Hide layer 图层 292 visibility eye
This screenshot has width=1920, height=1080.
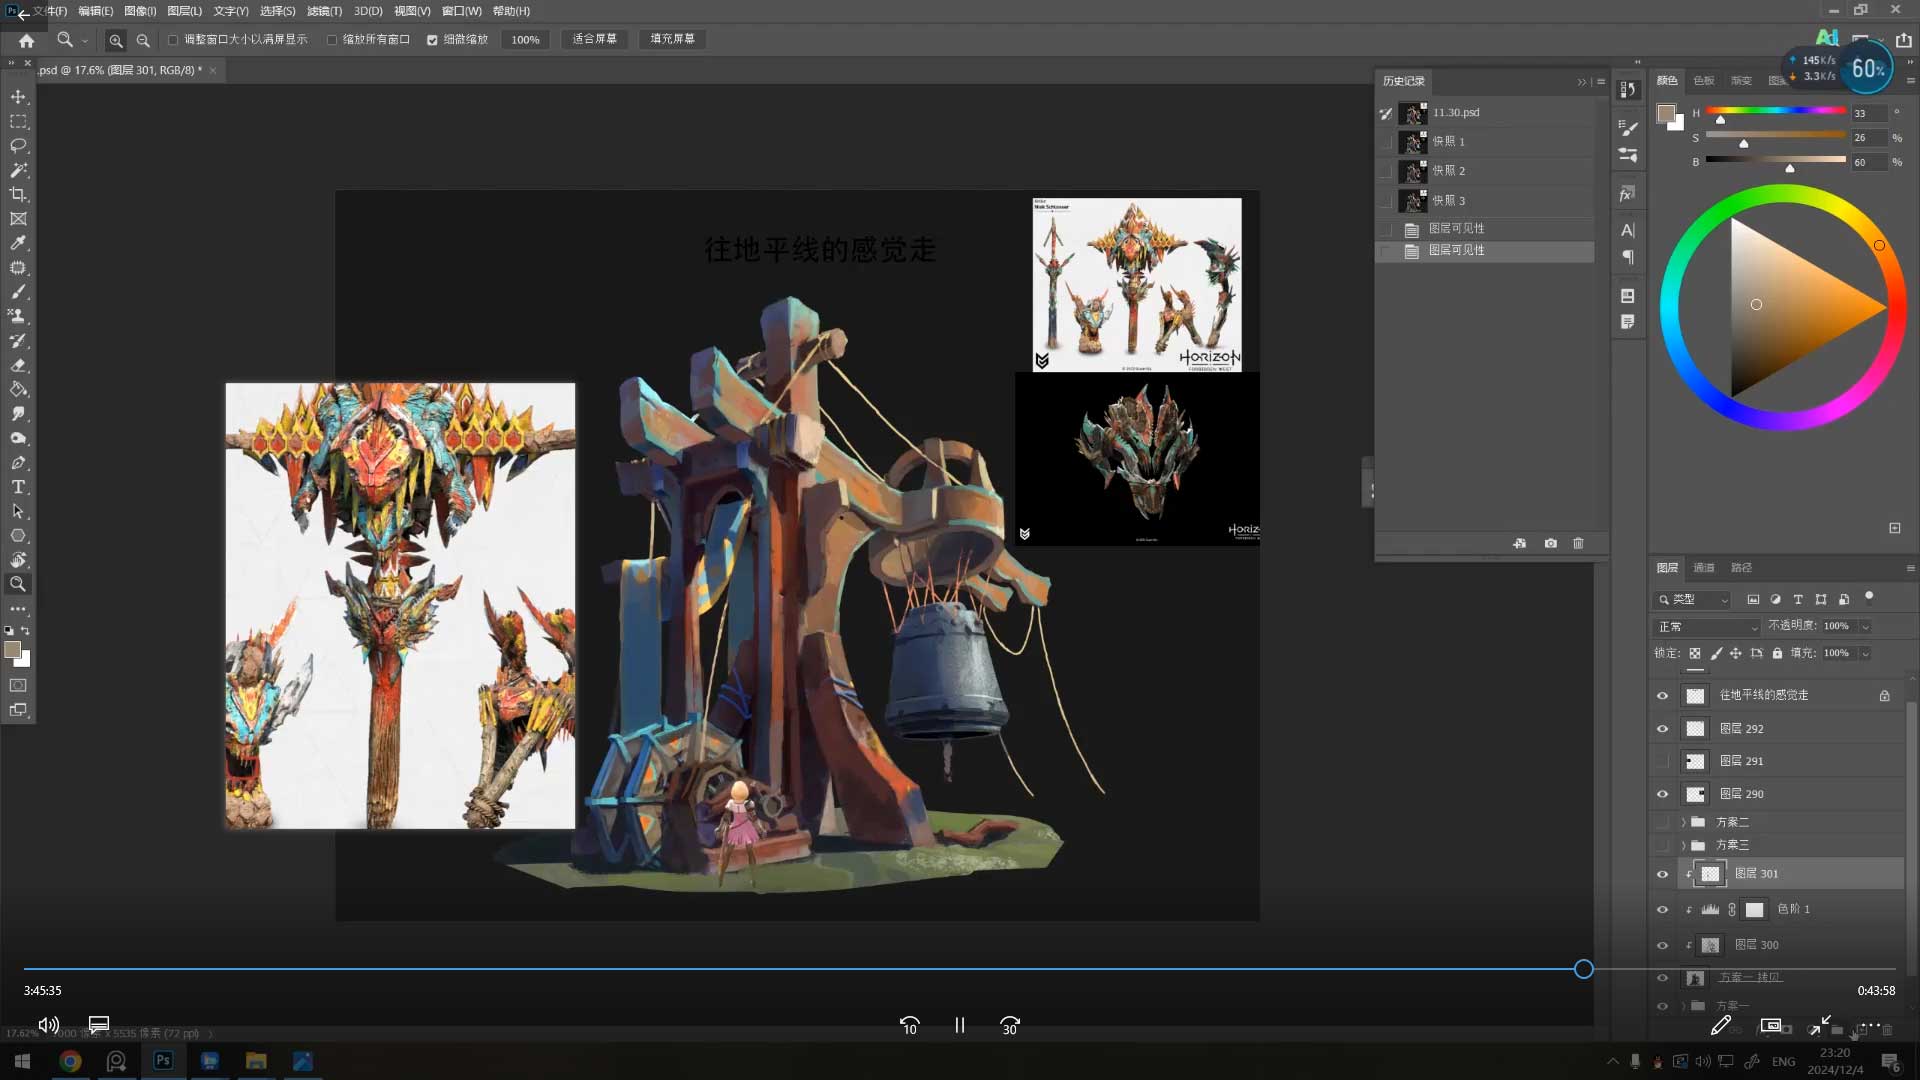pyautogui.click(x=1662, y=729)
